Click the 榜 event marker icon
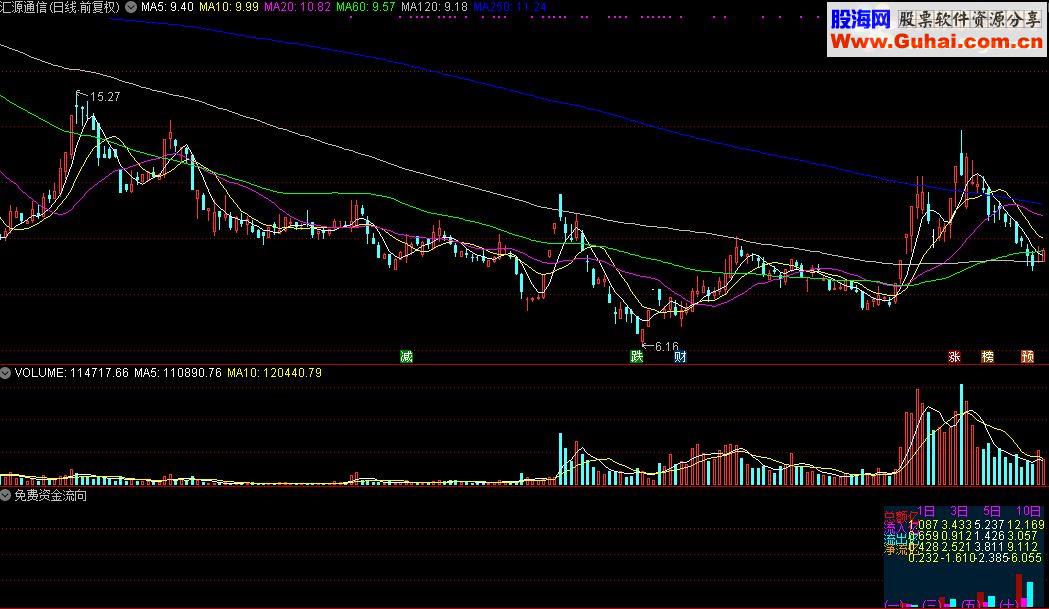This screenshot has width=1049, height=609. (x=987, y=357)
